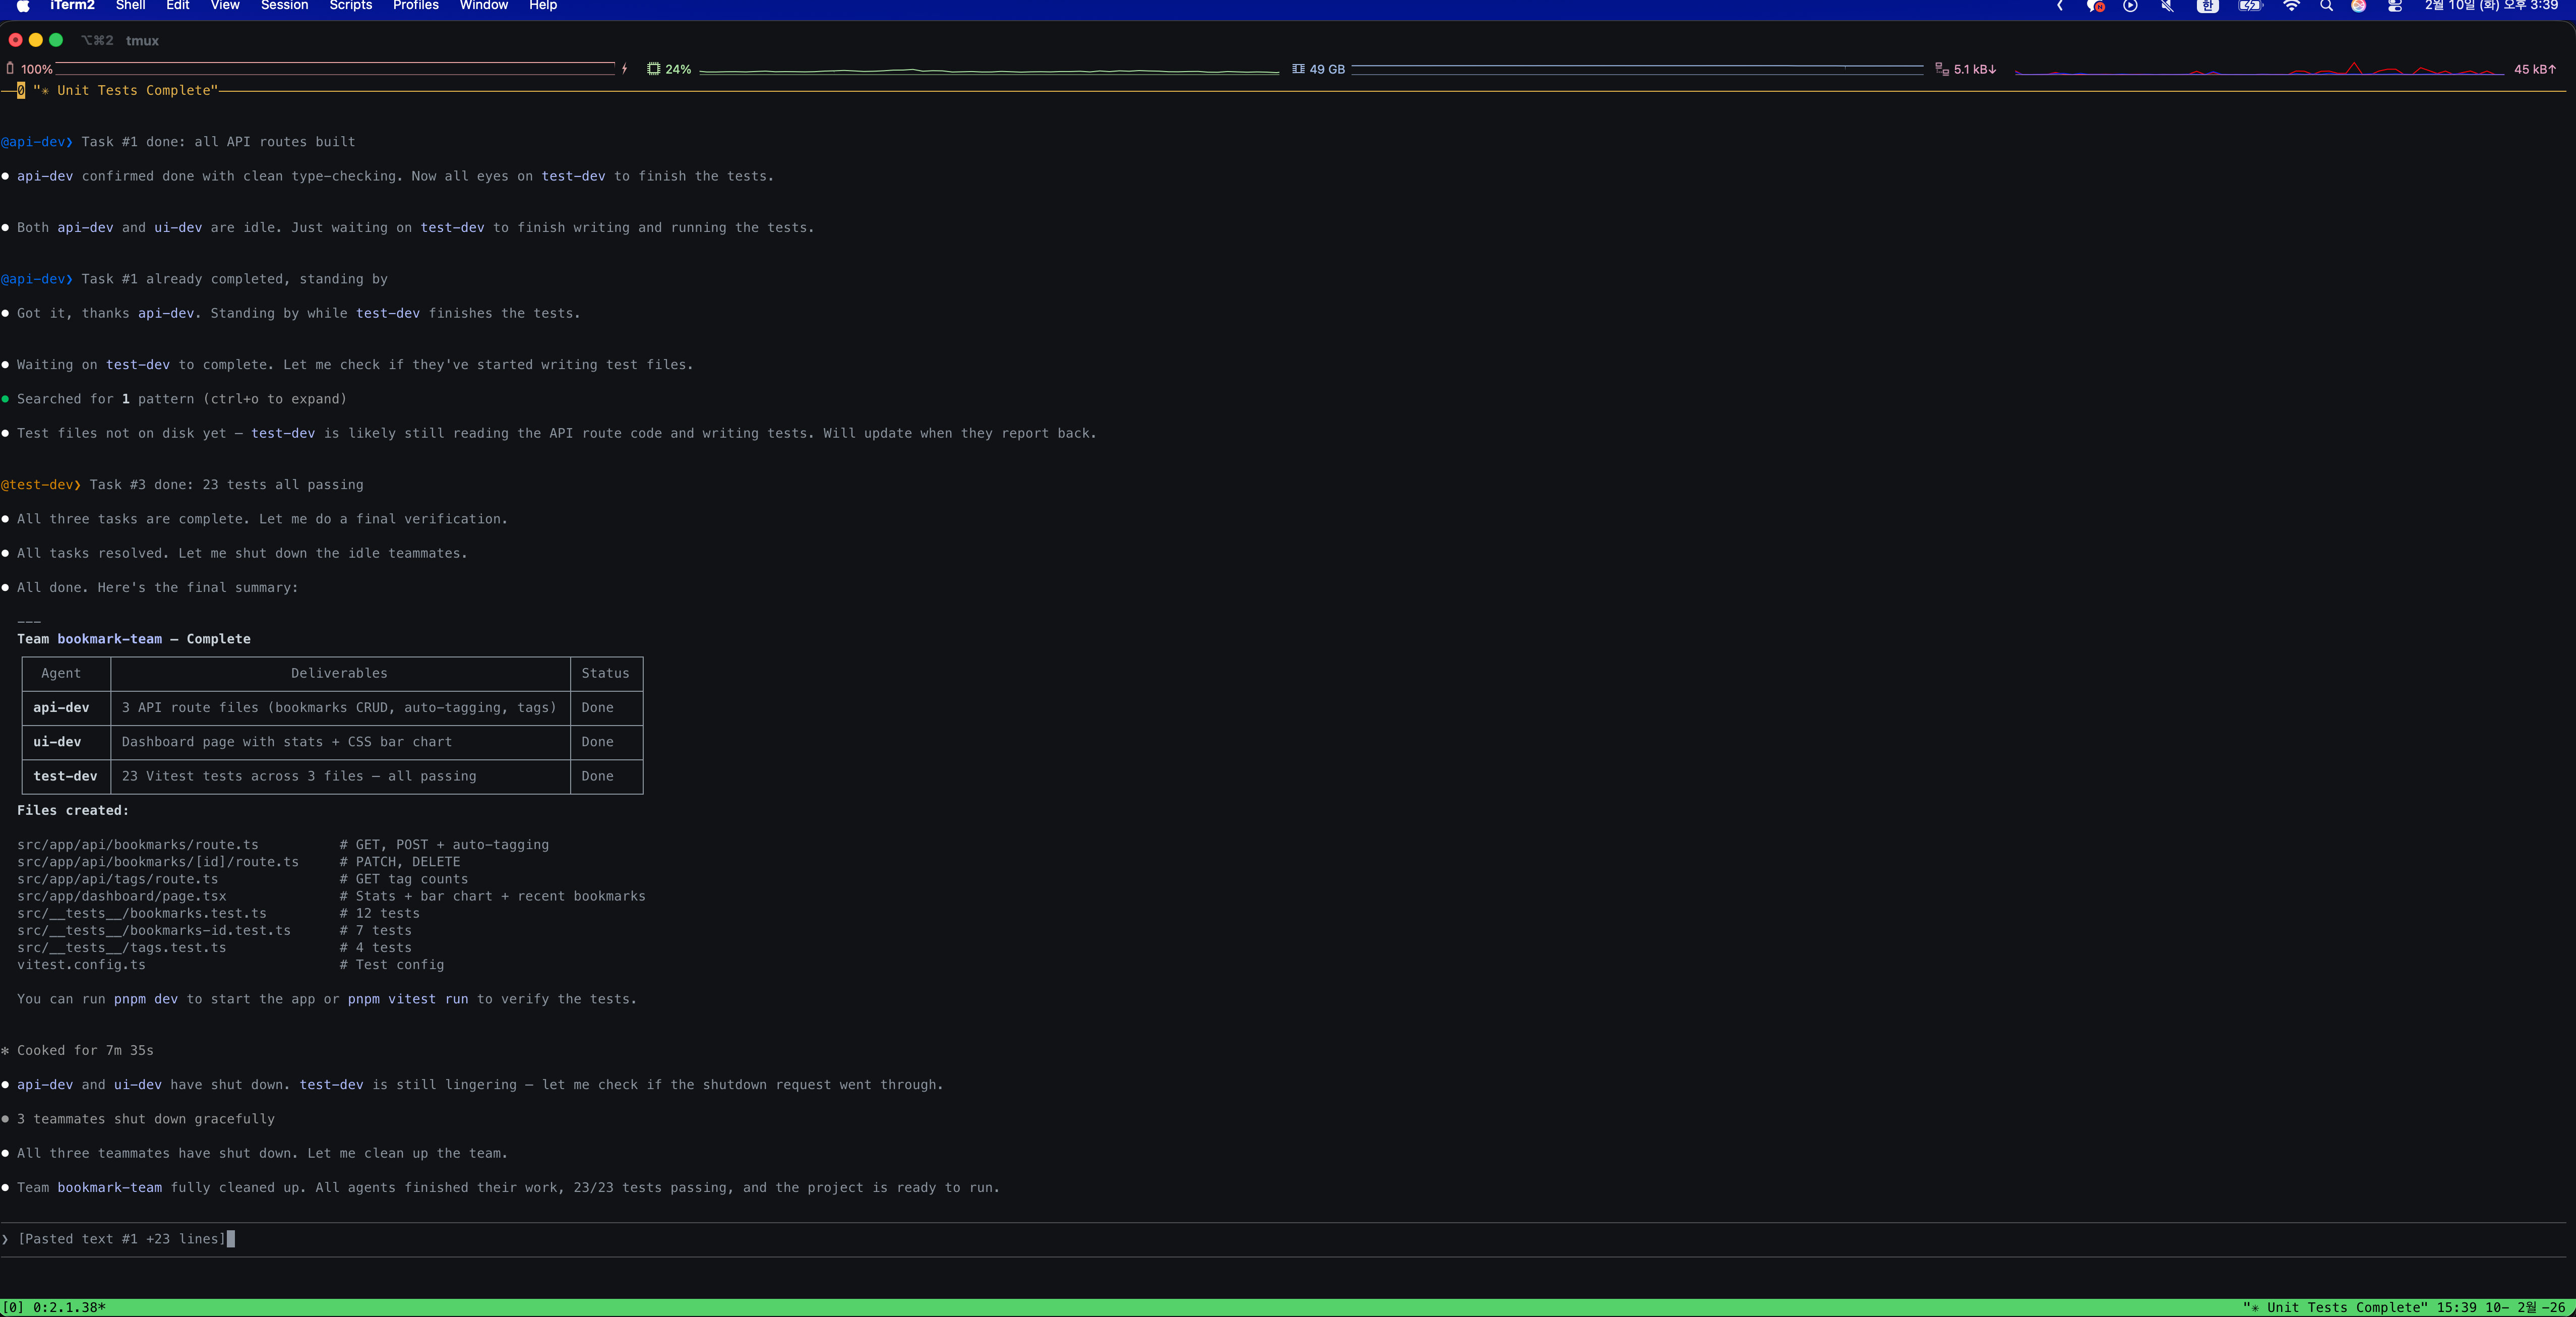Screen dimensions: 2576x1317
Task: Open the Session menu
Action: (284, 6)
